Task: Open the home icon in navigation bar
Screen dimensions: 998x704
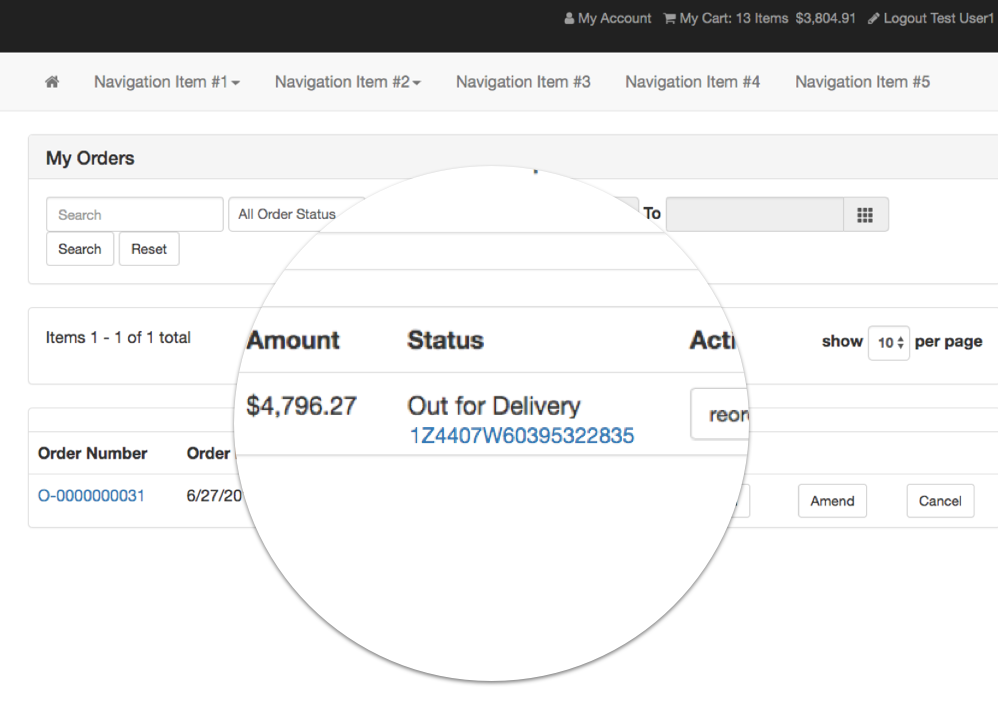Action: [x=52, y=81]
